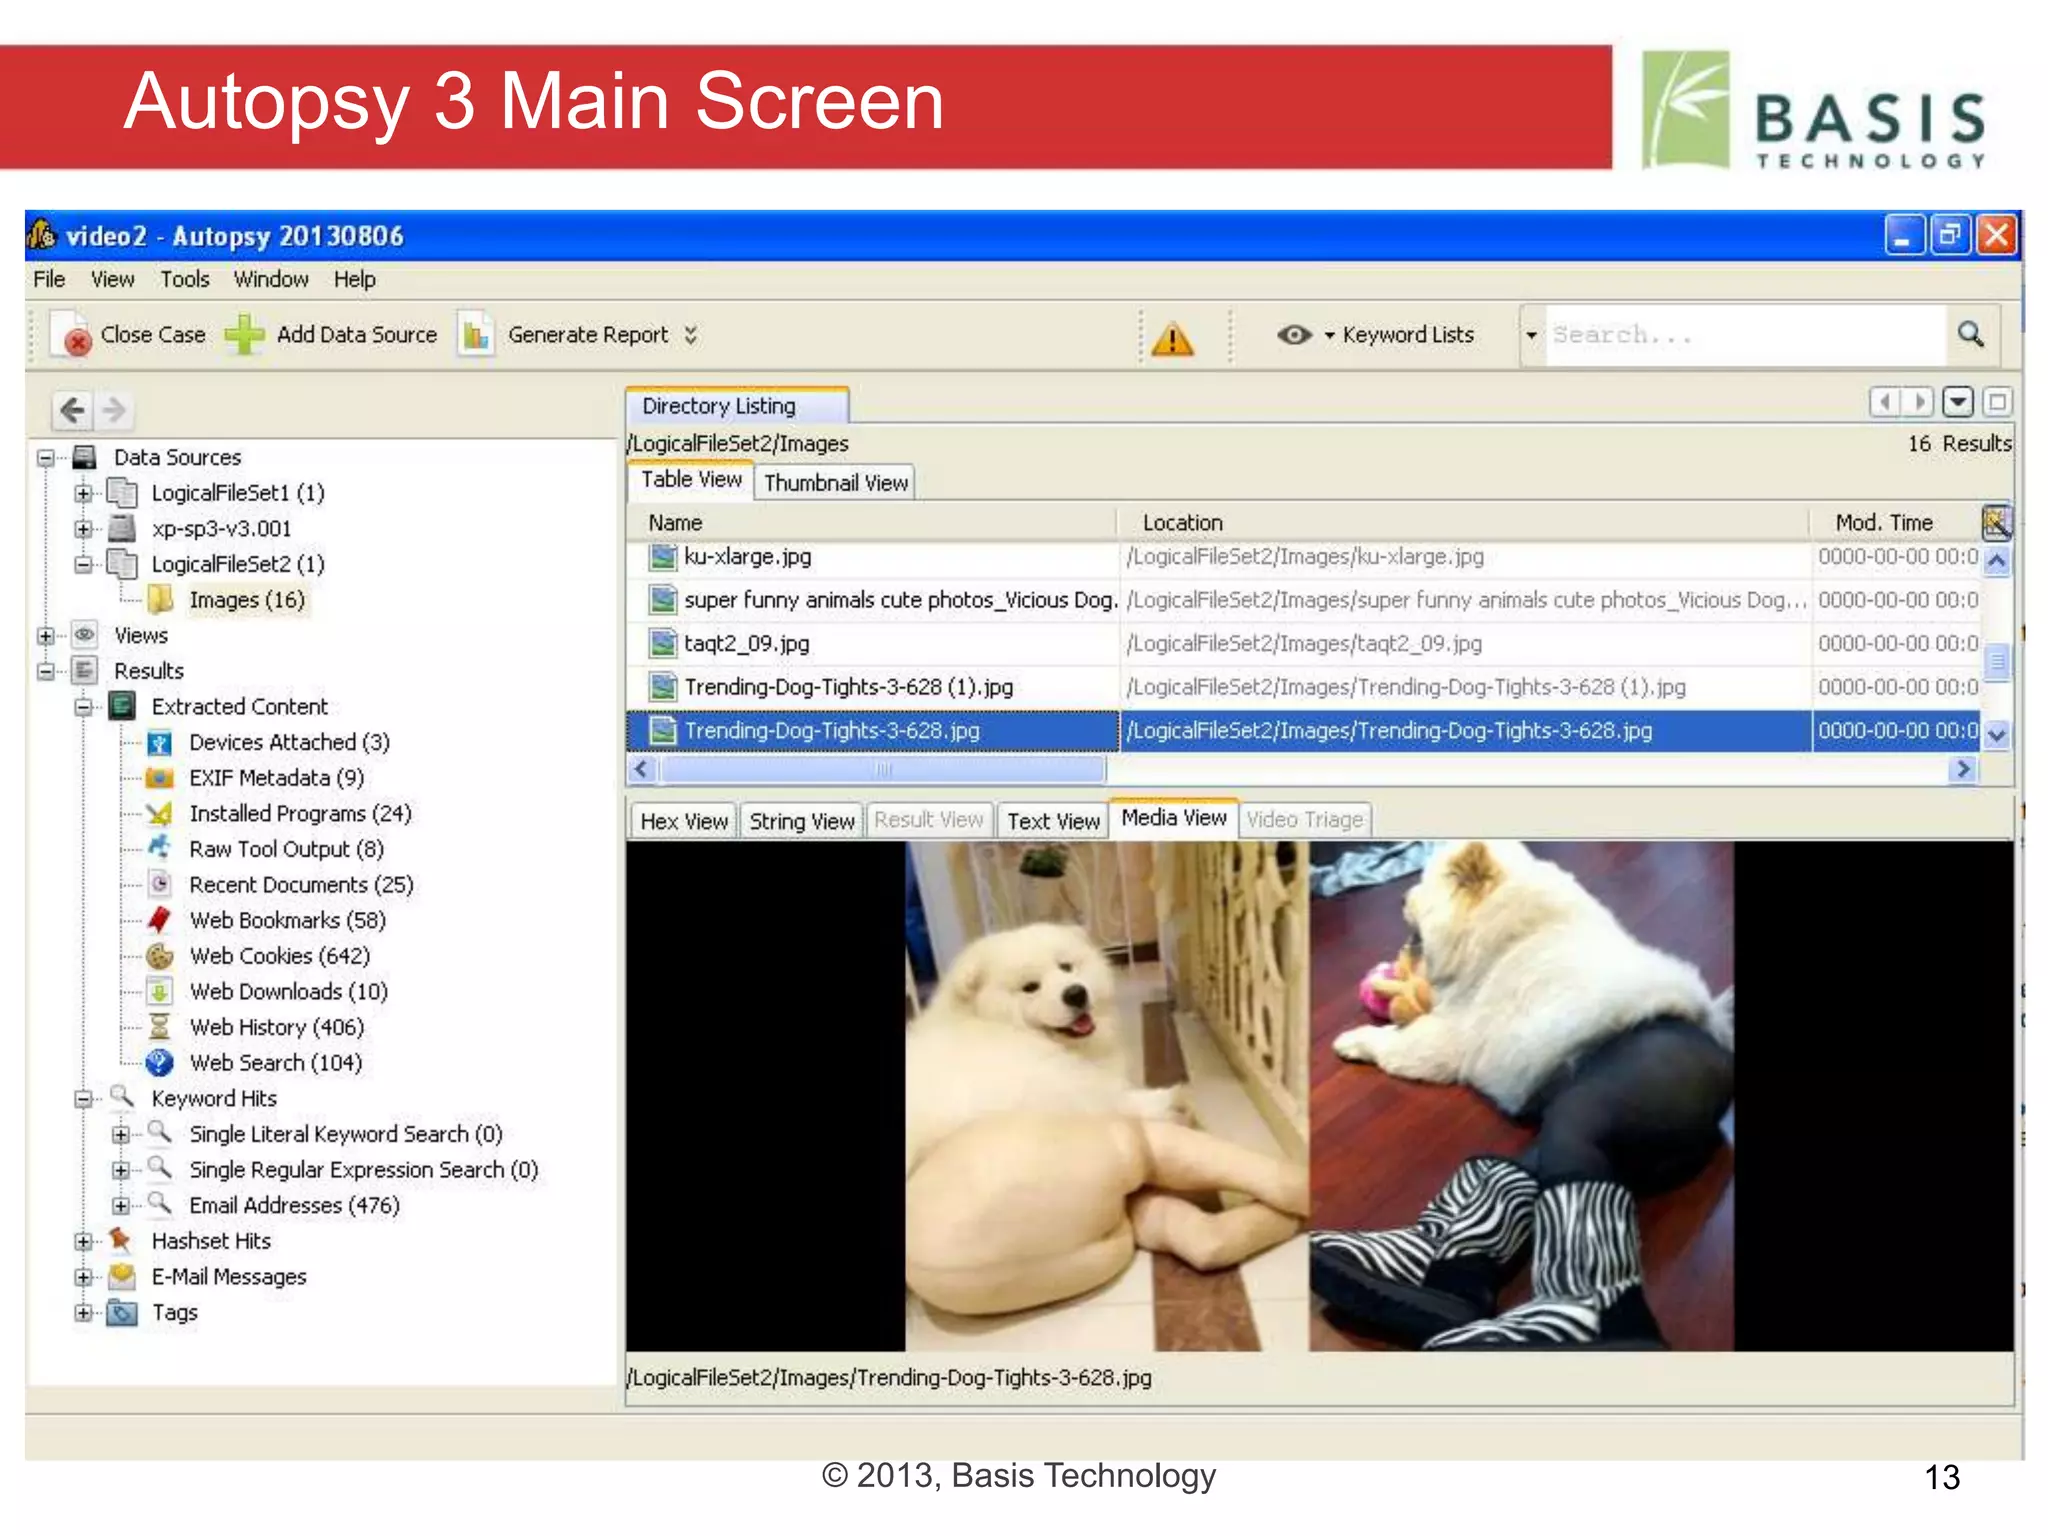This screenshot has height=1536, width=2048.
Task: Switch to the Hex View tab
Action: [684, 821]
